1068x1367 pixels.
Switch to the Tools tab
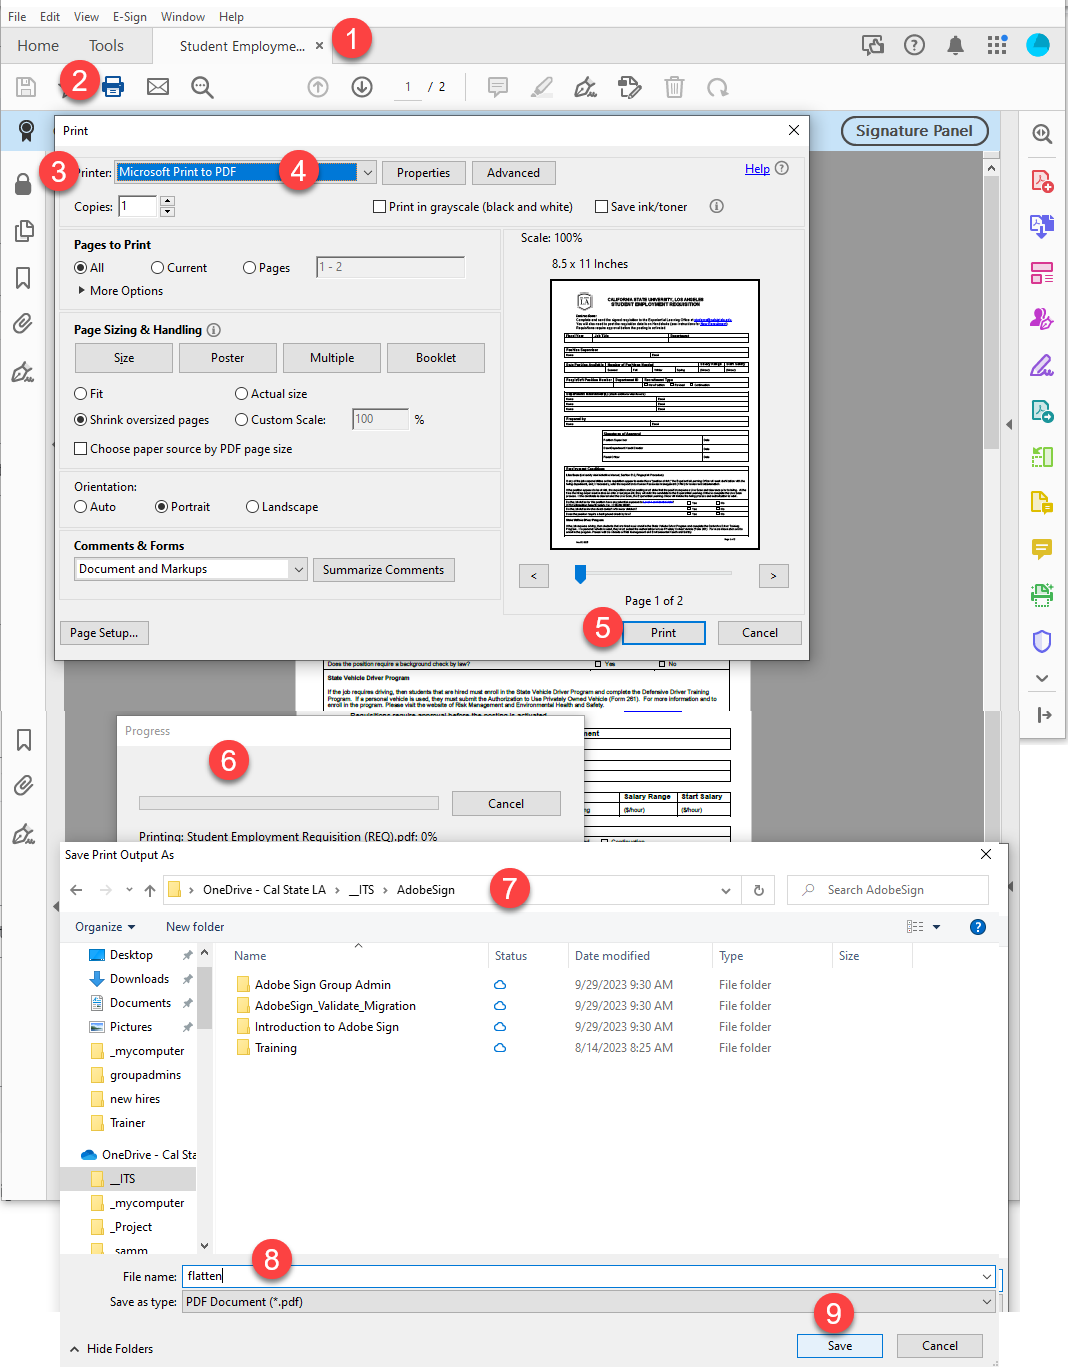[x=106, y=45]
